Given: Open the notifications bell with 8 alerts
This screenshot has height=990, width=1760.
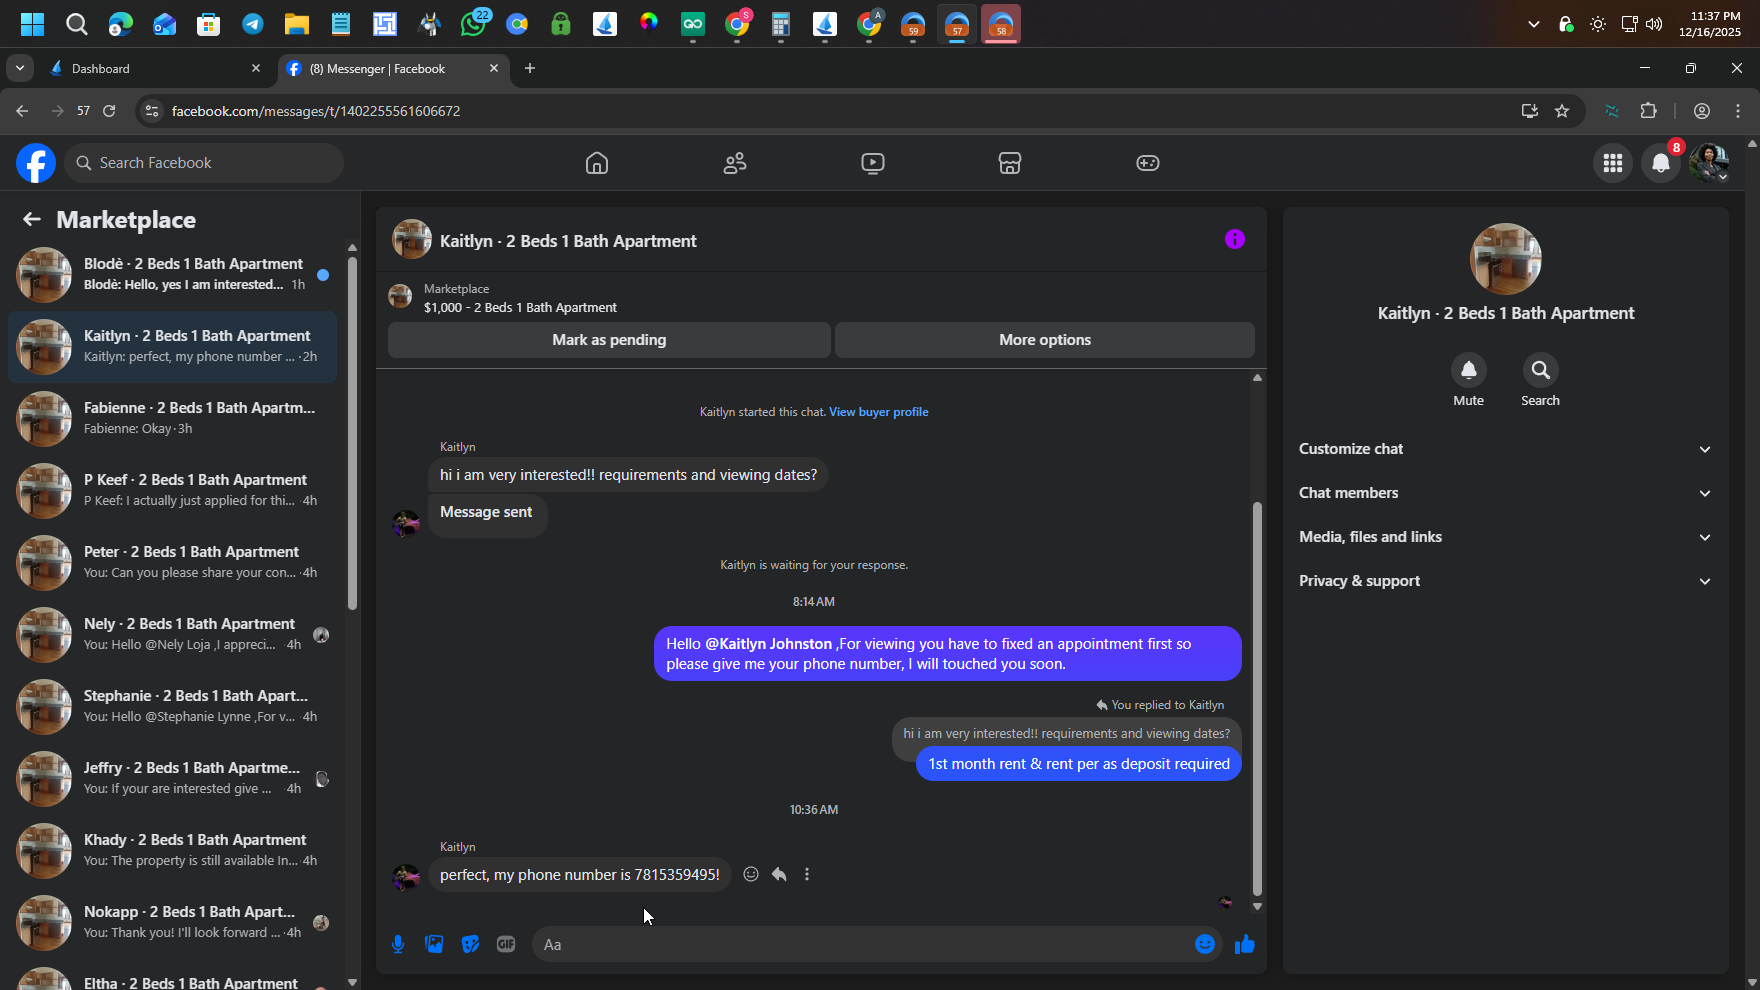Looking at the screenshot, I should (1661, 163).
